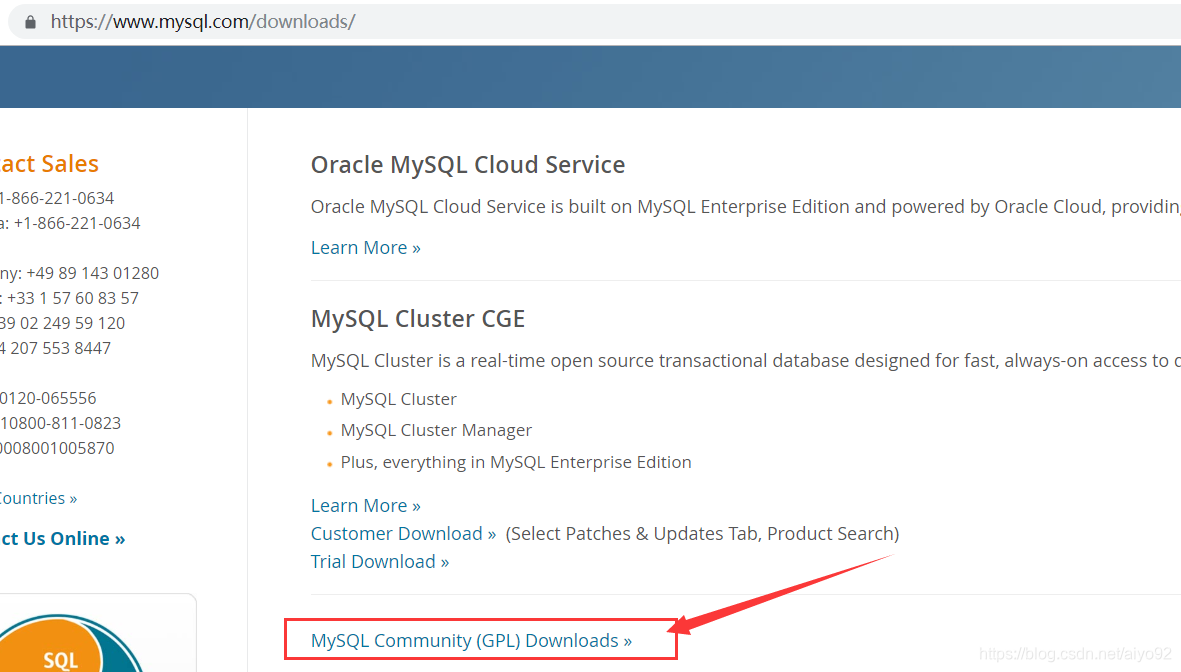Open the Customer Download link
This screenshot has width=1181, height=672.
[x=403, y=533]
